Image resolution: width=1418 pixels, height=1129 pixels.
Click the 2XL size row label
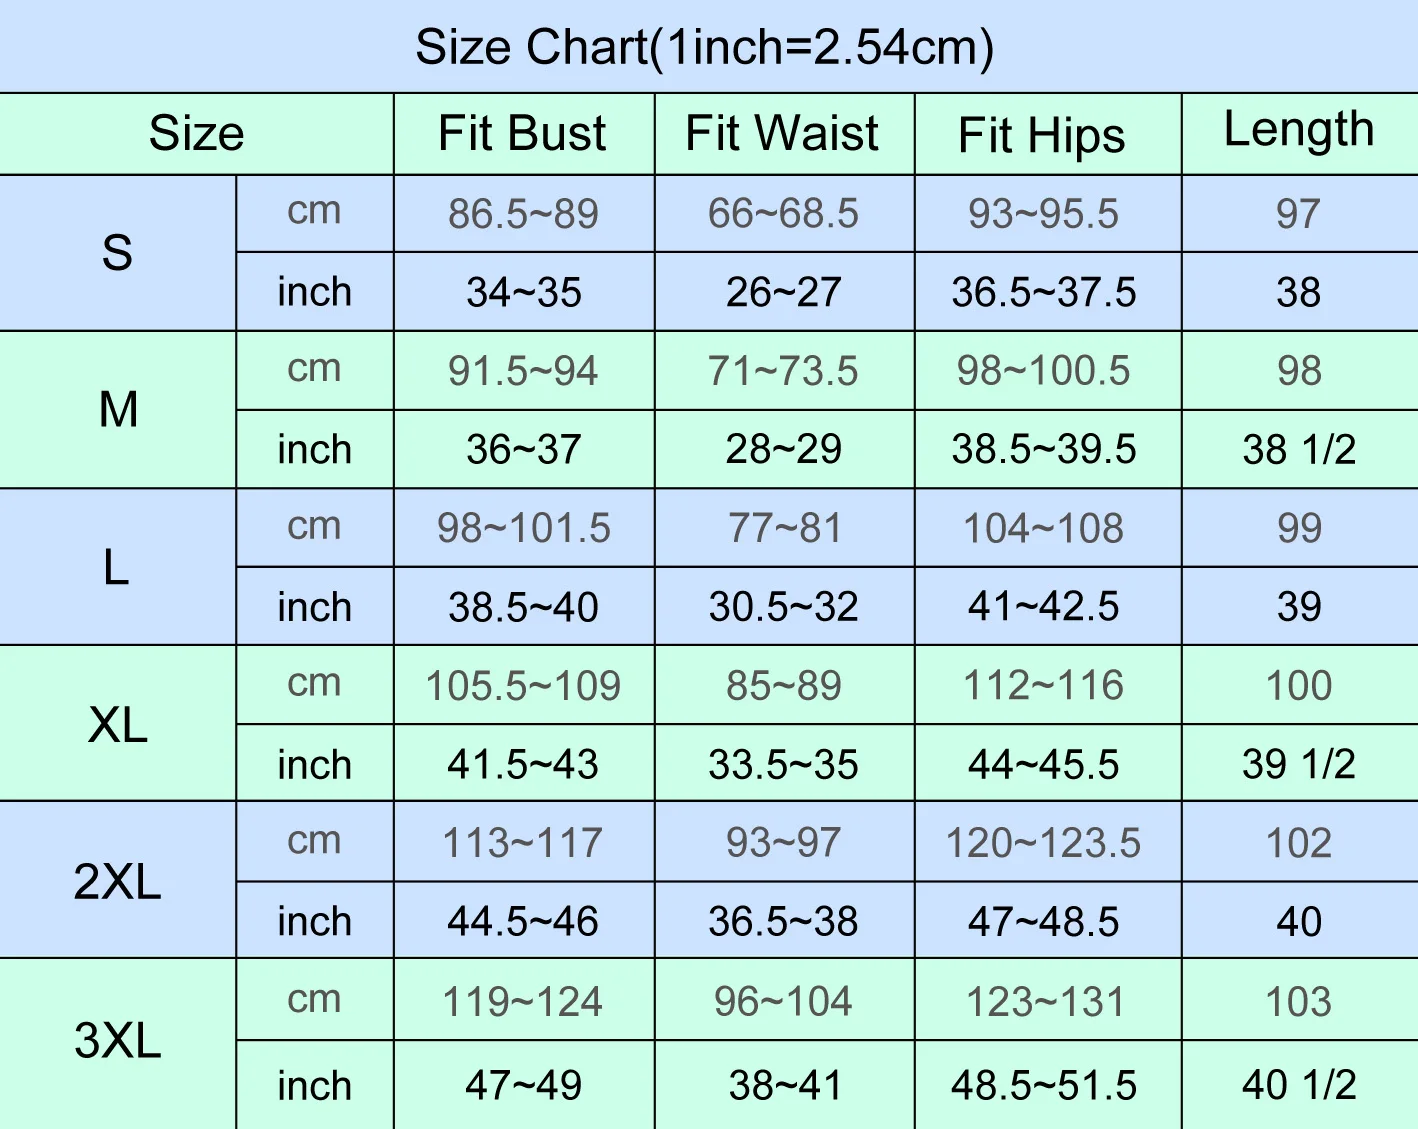click(x=117, y=882)
